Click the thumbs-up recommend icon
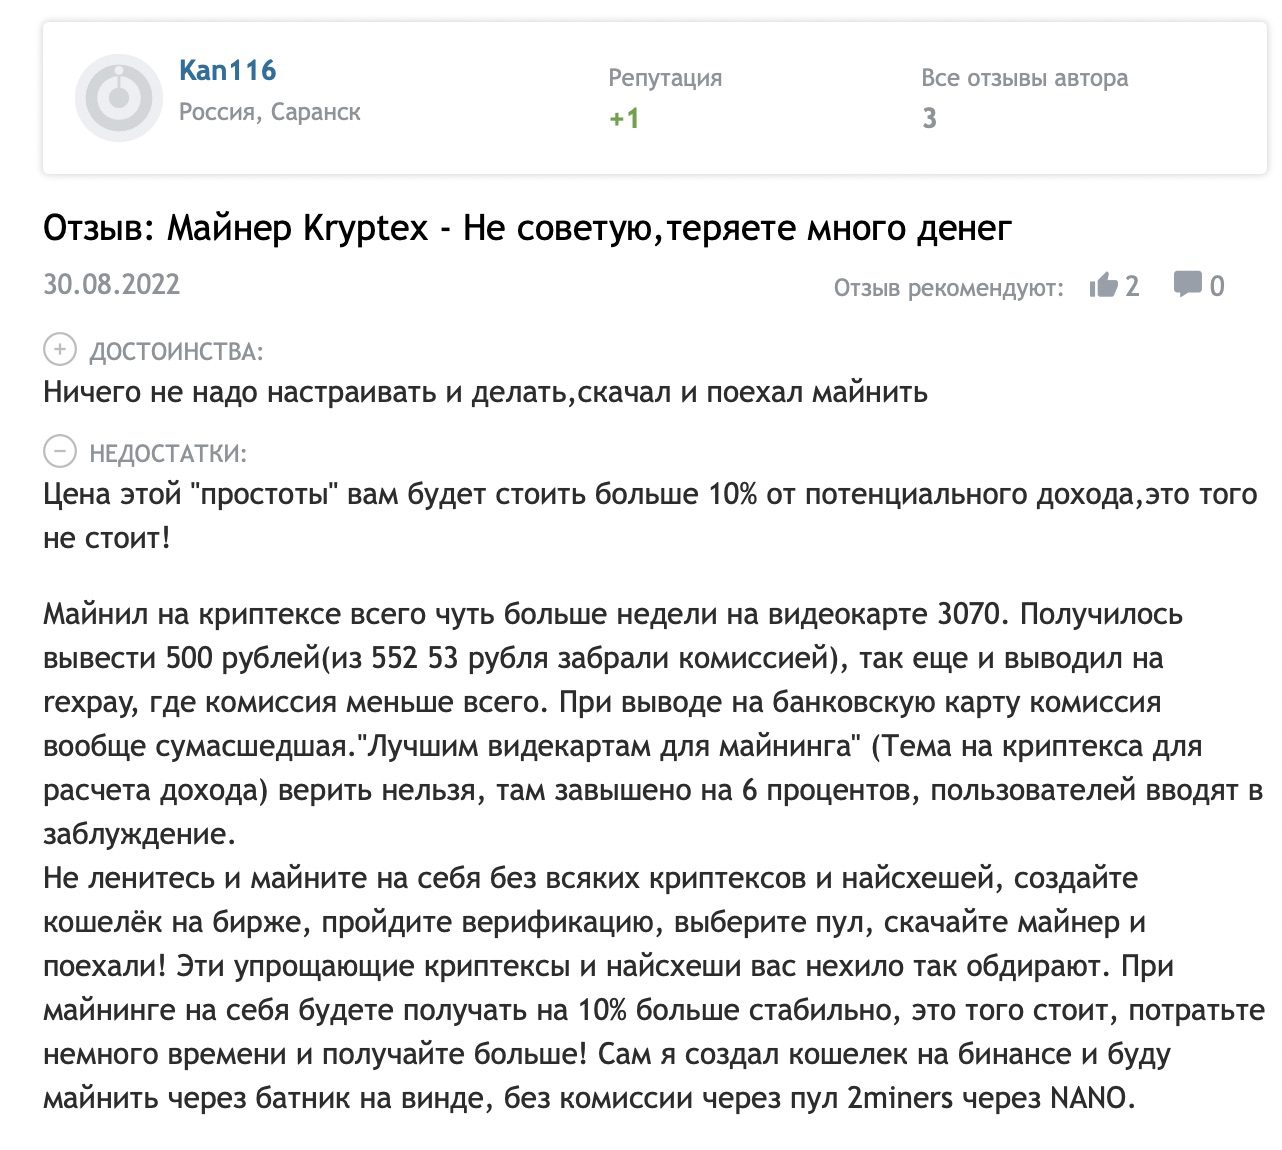The height and width of the screenshot is (1150, 1282). click(x=1104, y=286)
